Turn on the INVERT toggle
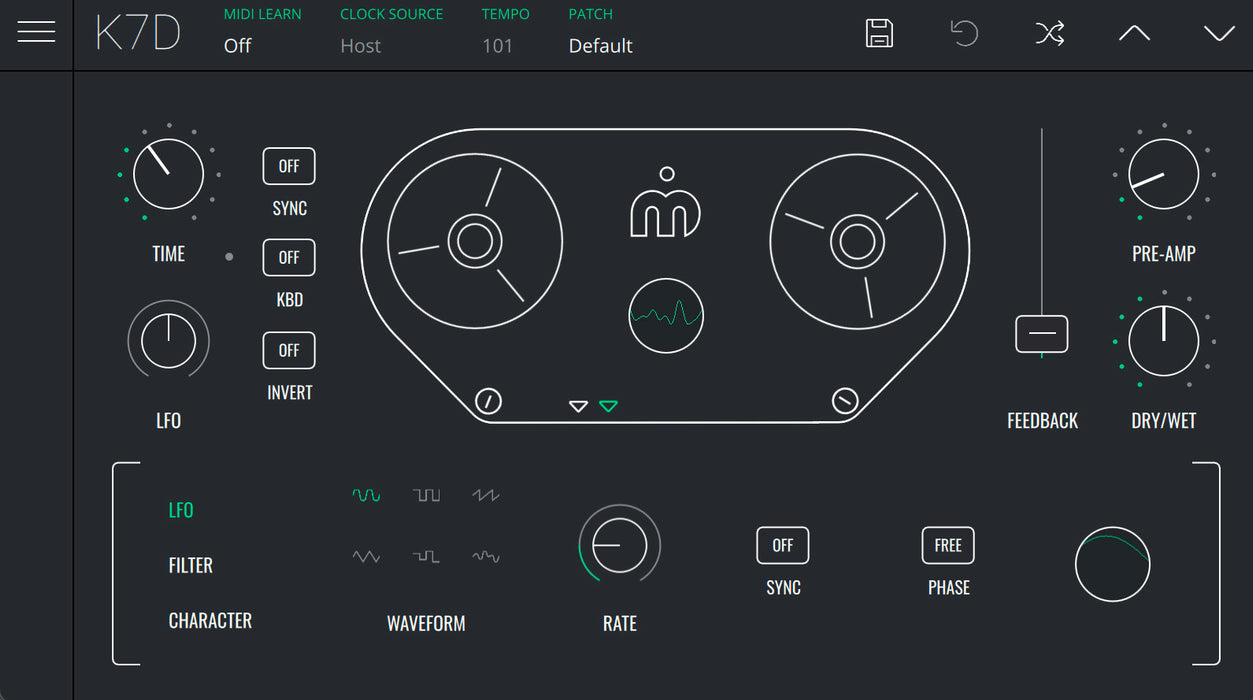Screen dimensions: 1253x700 (289, 351)
